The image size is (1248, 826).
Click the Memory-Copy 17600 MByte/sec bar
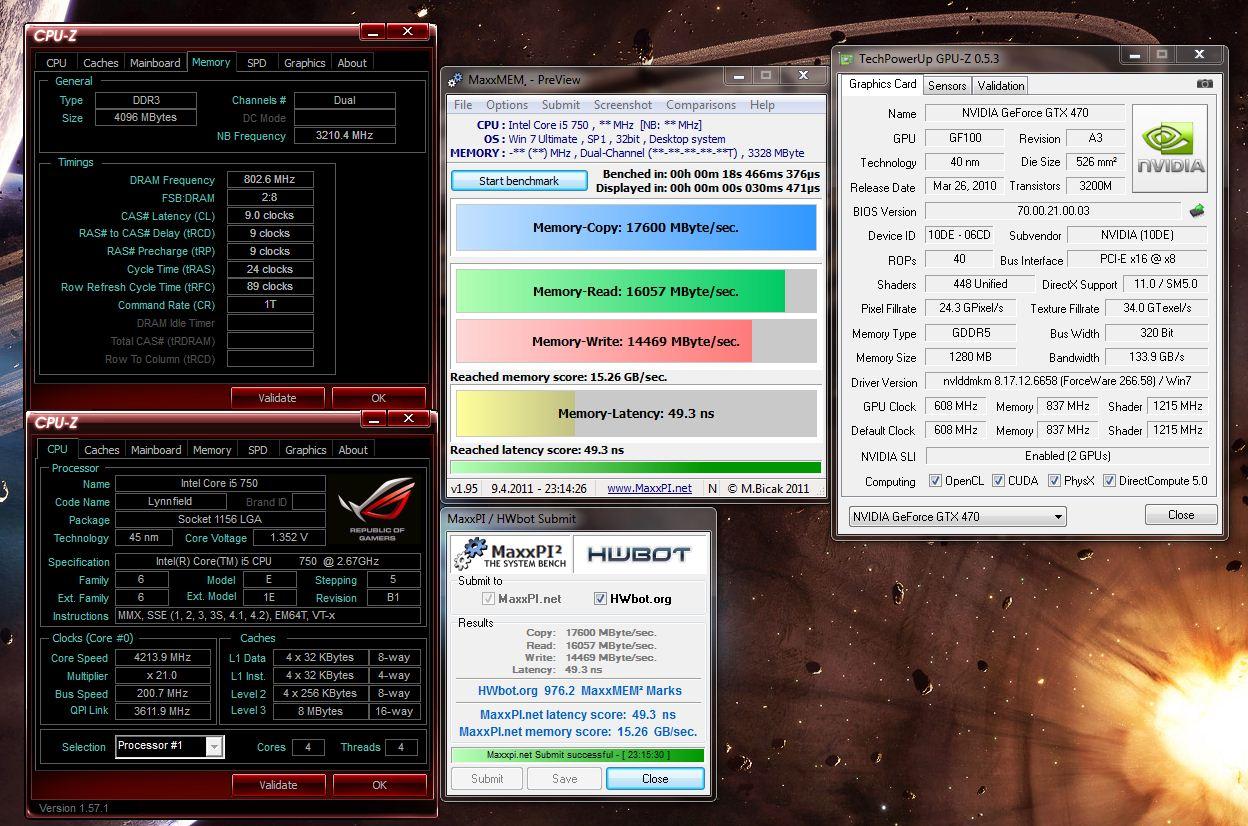coord(636,227)
